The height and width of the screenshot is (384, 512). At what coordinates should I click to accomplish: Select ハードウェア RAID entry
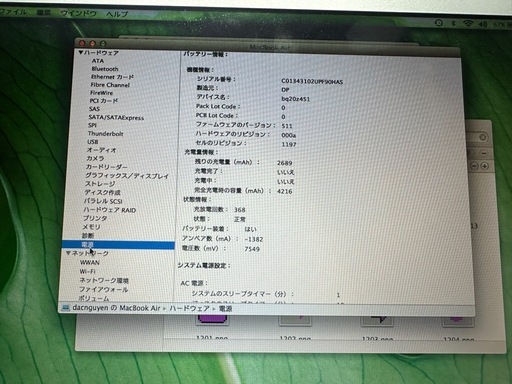[x=109, y=210]
